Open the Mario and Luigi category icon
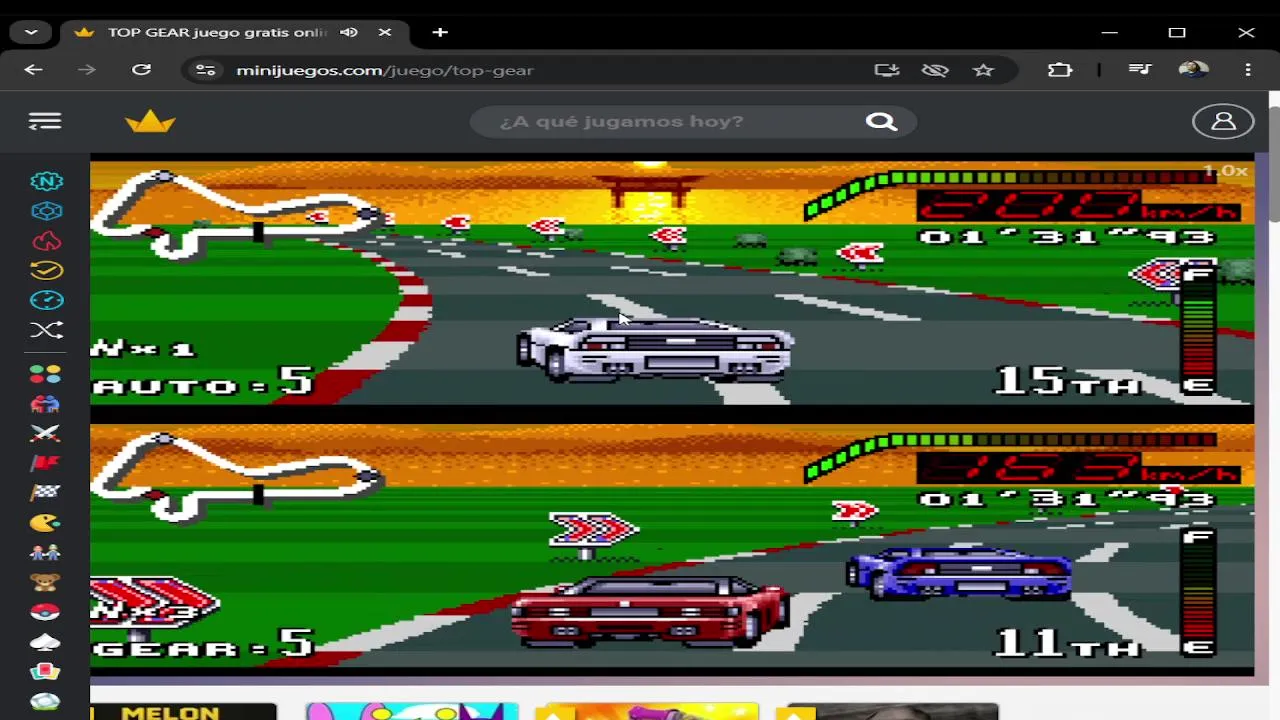Image resolution: width=1280 pixels, height=720 pixels. [45, 552]
